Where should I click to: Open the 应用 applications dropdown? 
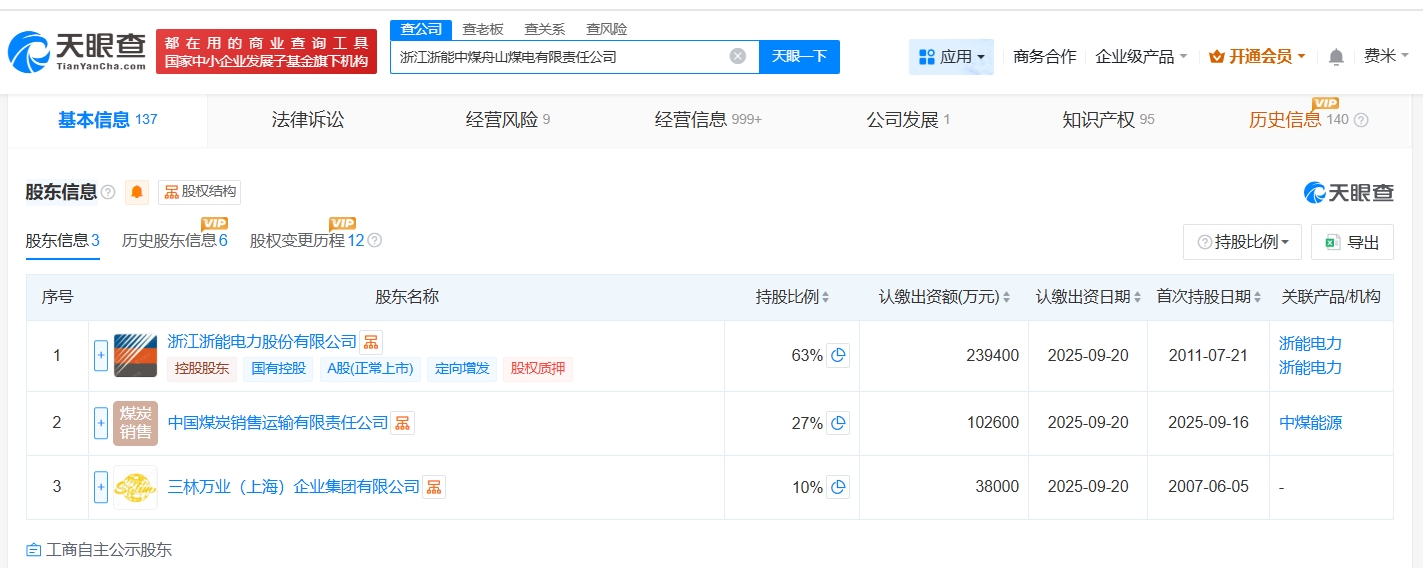(951, 57)
